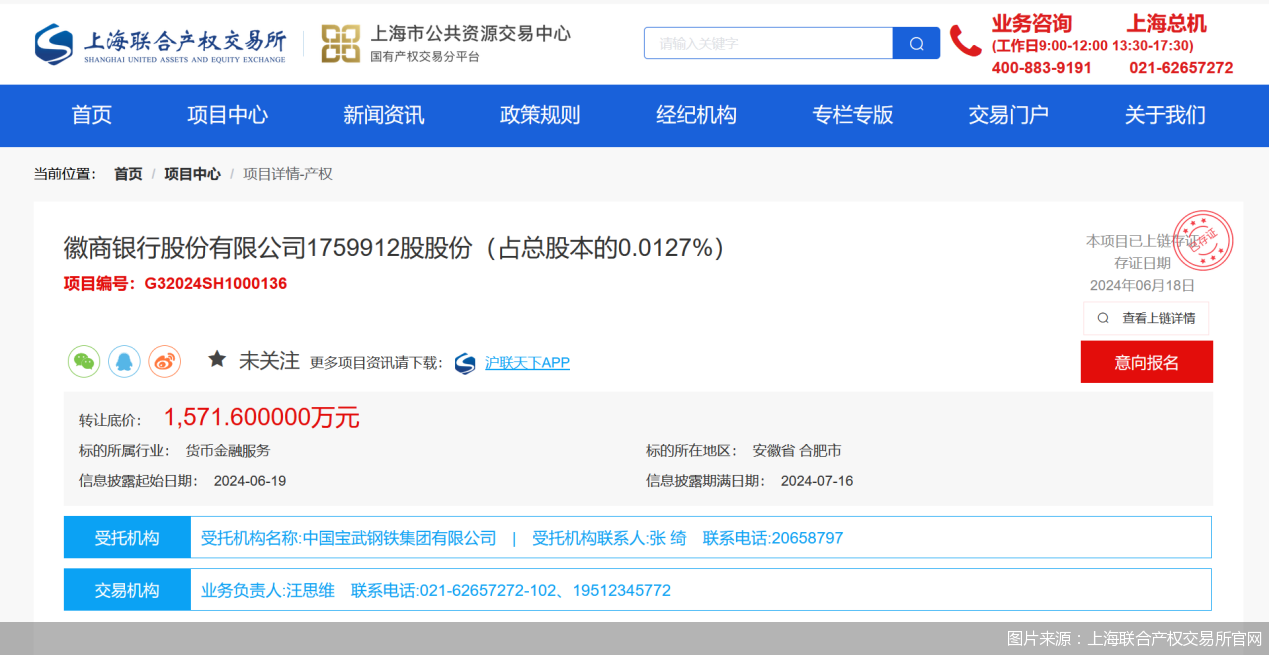Go to 新闻资讯 in navigation bar
1269x655 pixels.
click(x=383, y=115)
